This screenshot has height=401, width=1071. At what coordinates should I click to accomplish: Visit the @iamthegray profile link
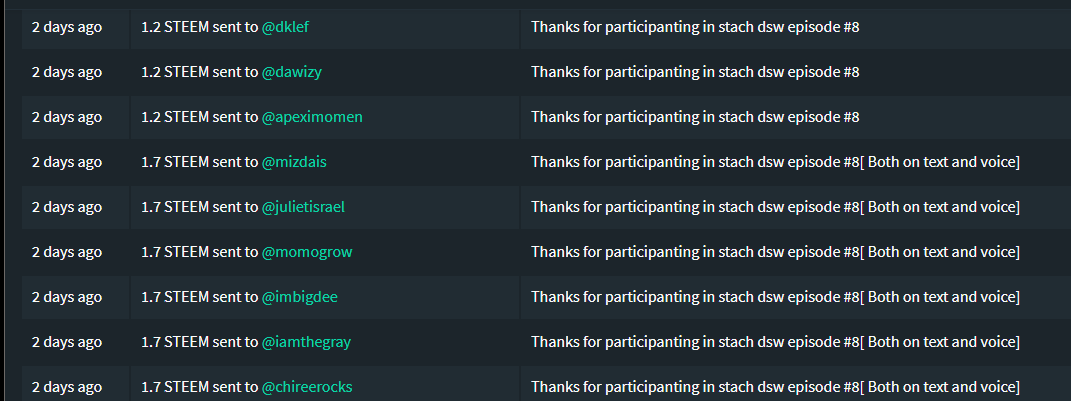(306, 342)
